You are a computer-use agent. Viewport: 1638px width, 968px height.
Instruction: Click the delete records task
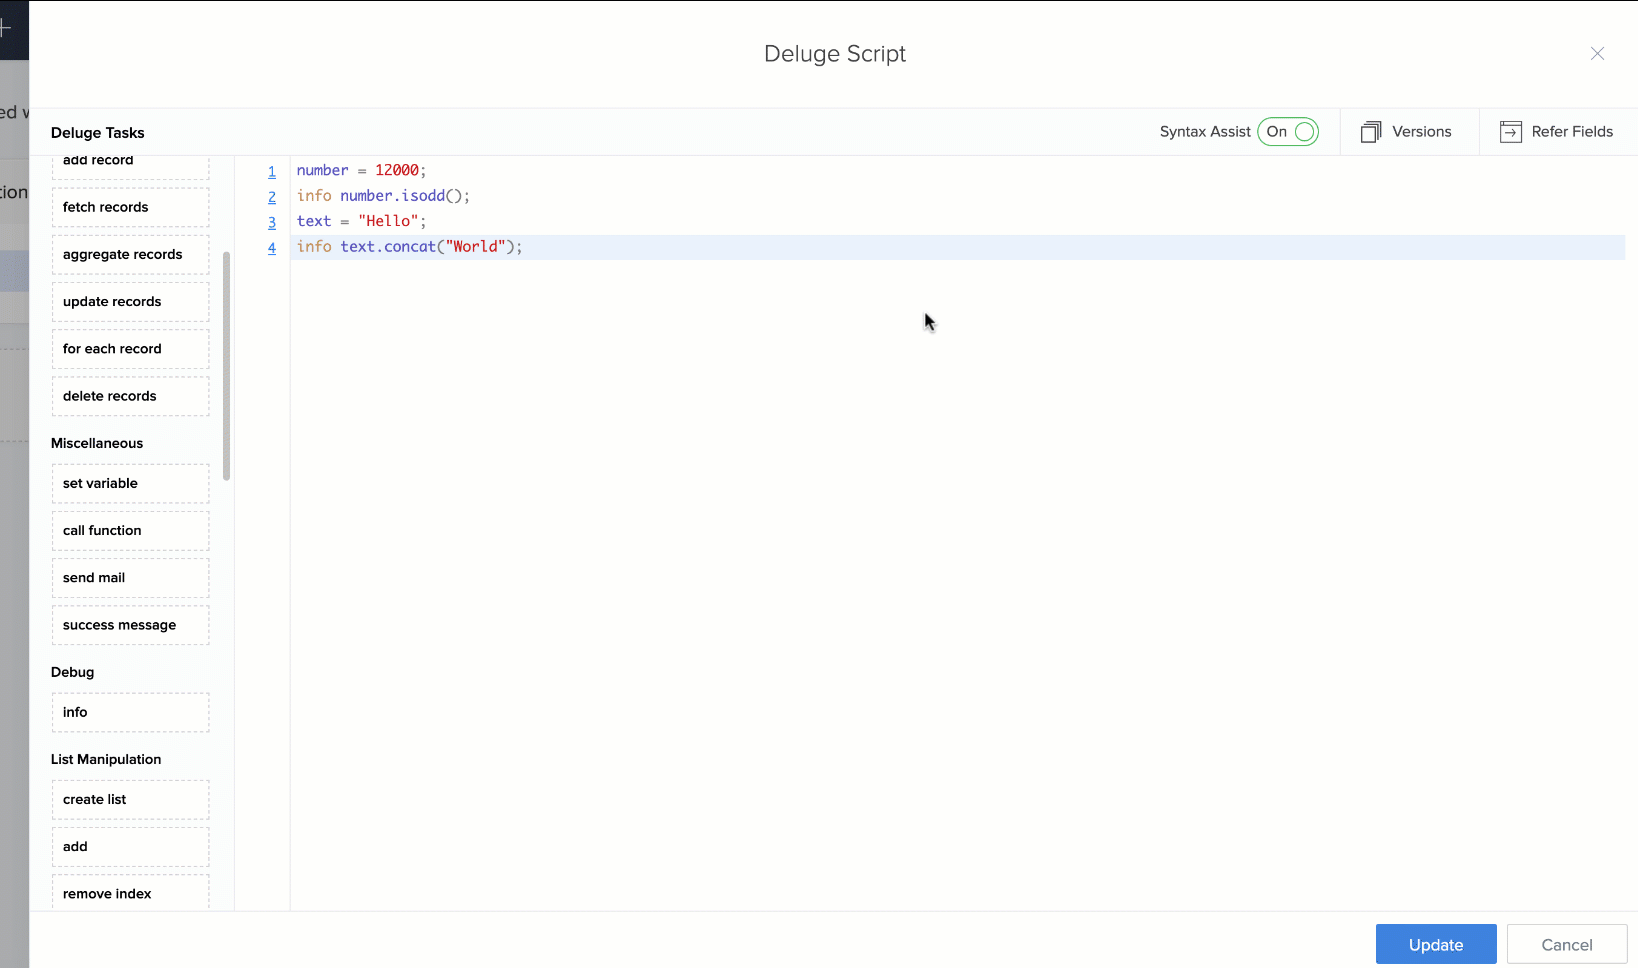tap(130, 396)
